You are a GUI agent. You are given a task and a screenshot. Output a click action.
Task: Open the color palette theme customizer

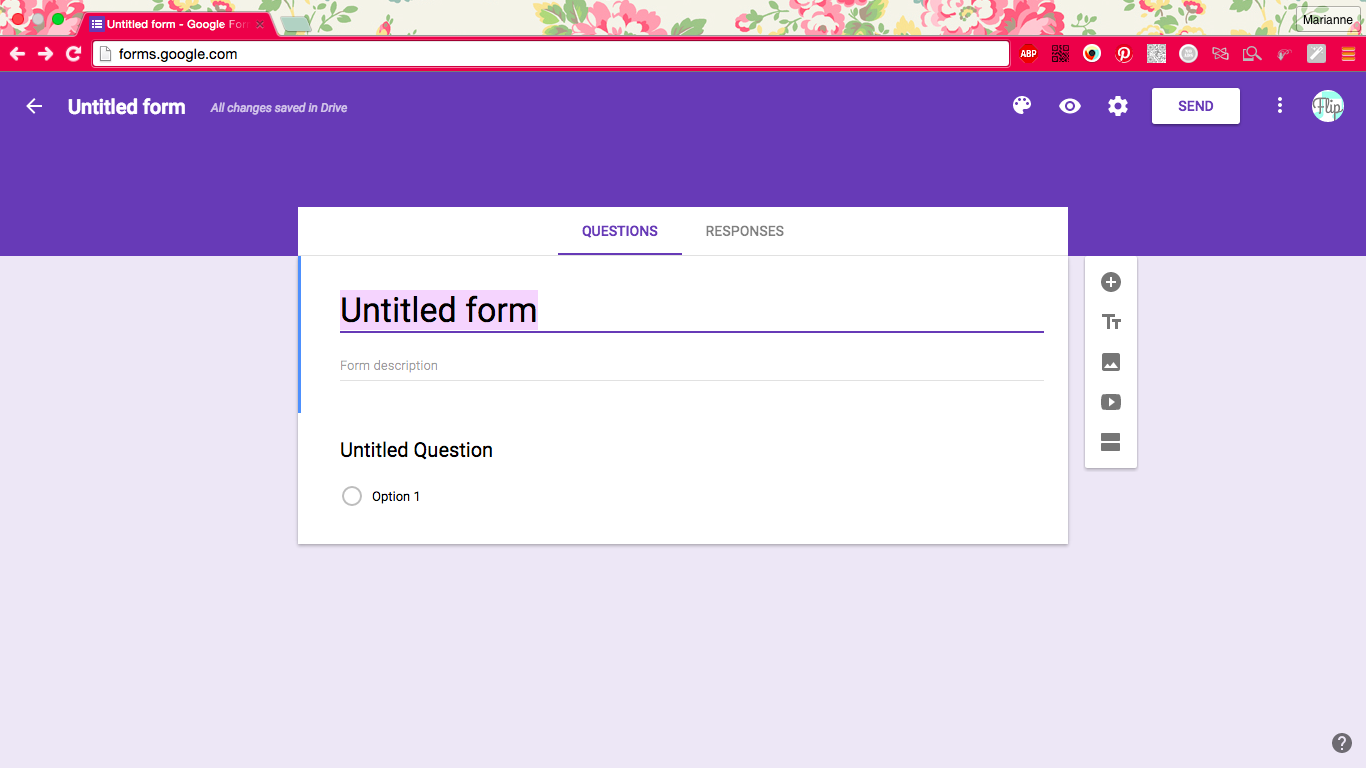[x=1021, y=106]
